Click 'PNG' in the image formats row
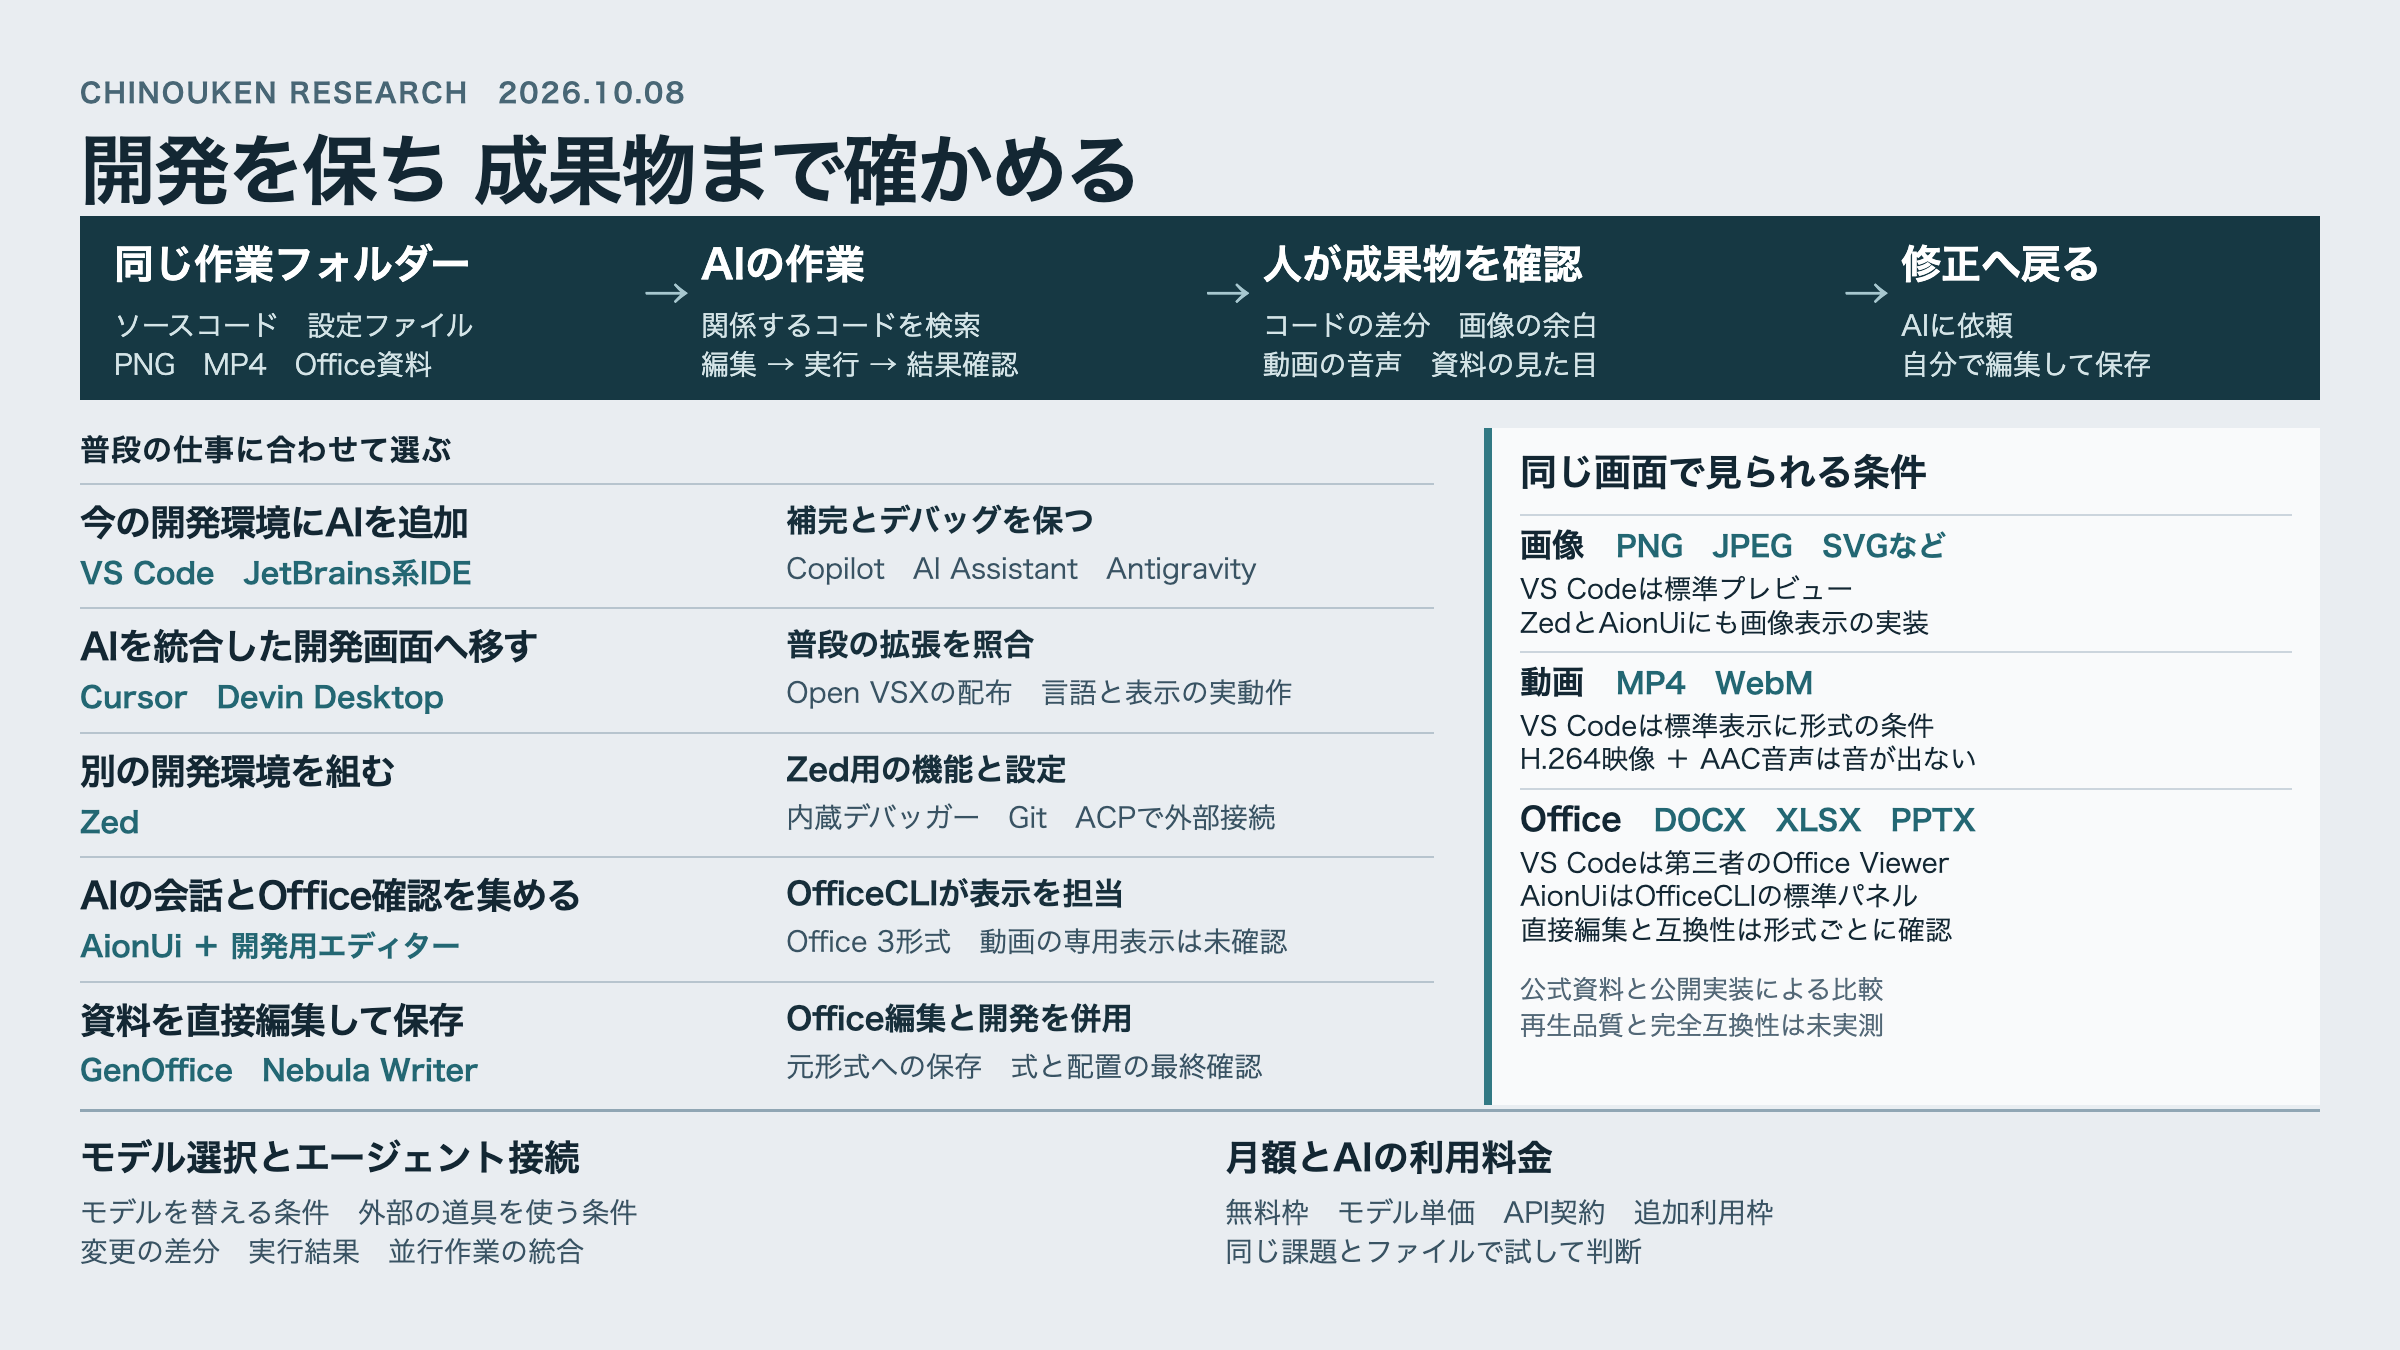The width and height of the screenshot is (2400, 1350). coord(1649,546)
